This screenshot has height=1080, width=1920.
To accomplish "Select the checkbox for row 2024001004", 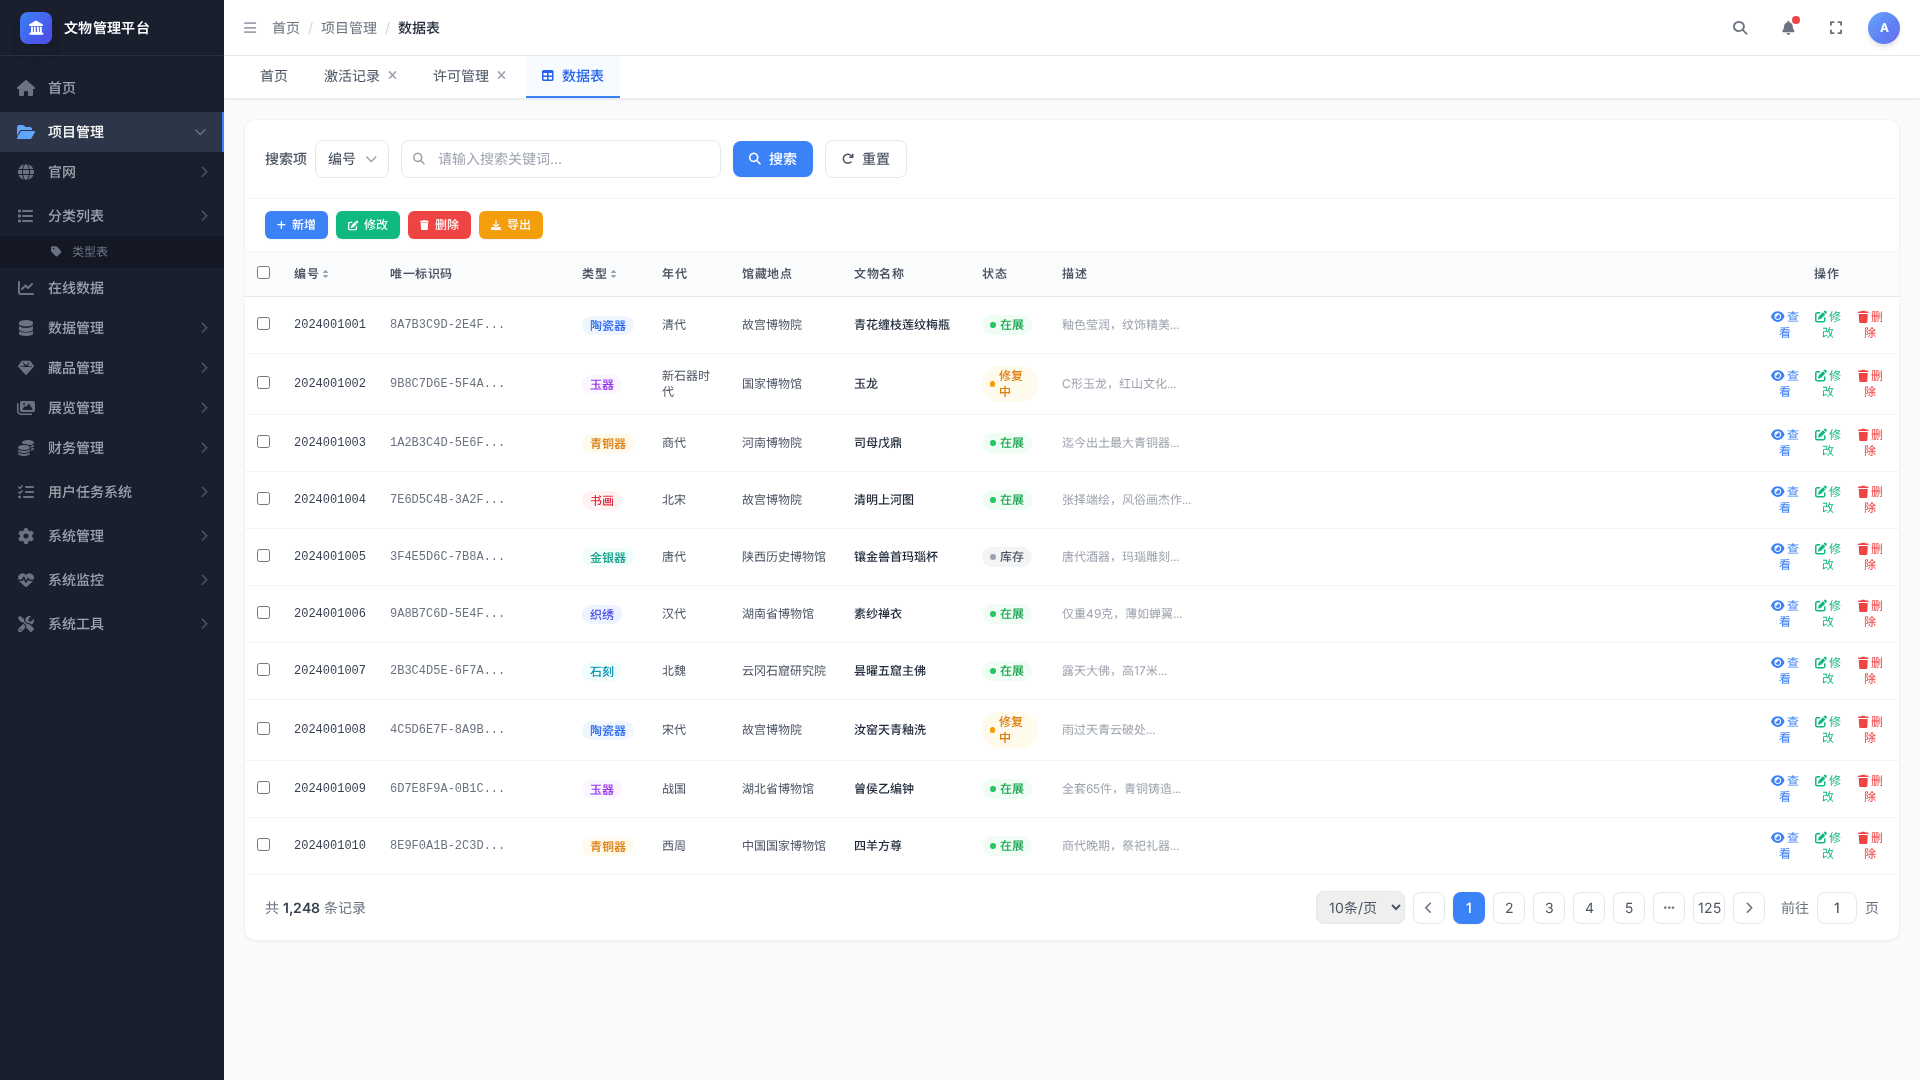I will [x=264, y=499].
